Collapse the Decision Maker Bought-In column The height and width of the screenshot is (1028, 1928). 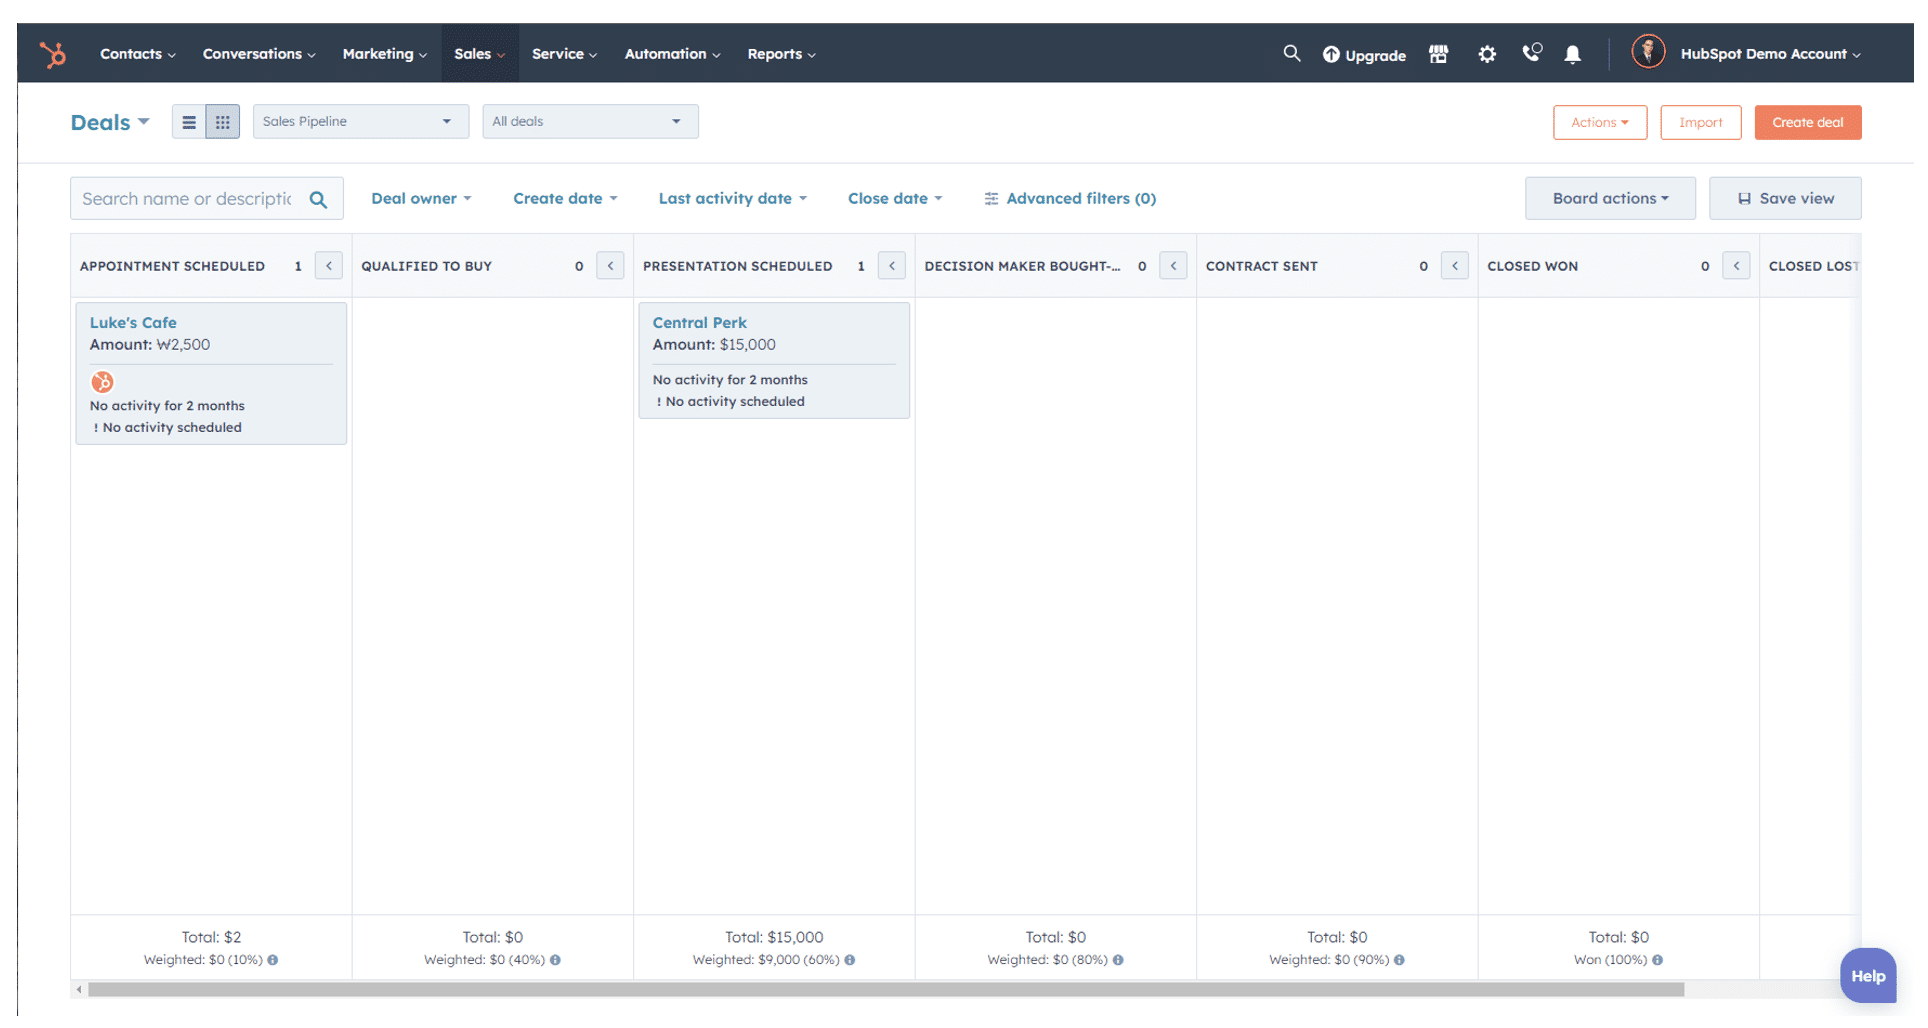point(1173,266)
